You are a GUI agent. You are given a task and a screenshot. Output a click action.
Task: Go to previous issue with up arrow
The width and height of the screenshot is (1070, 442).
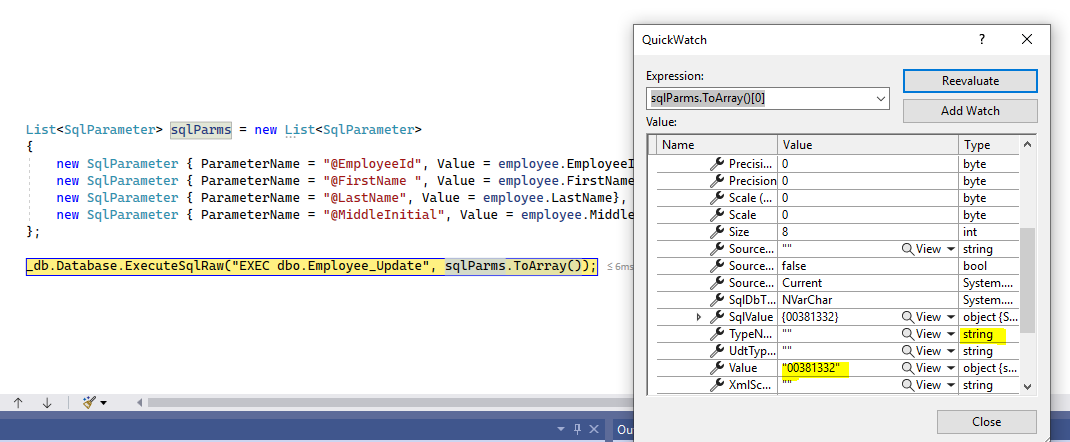(x=18, y=402)
